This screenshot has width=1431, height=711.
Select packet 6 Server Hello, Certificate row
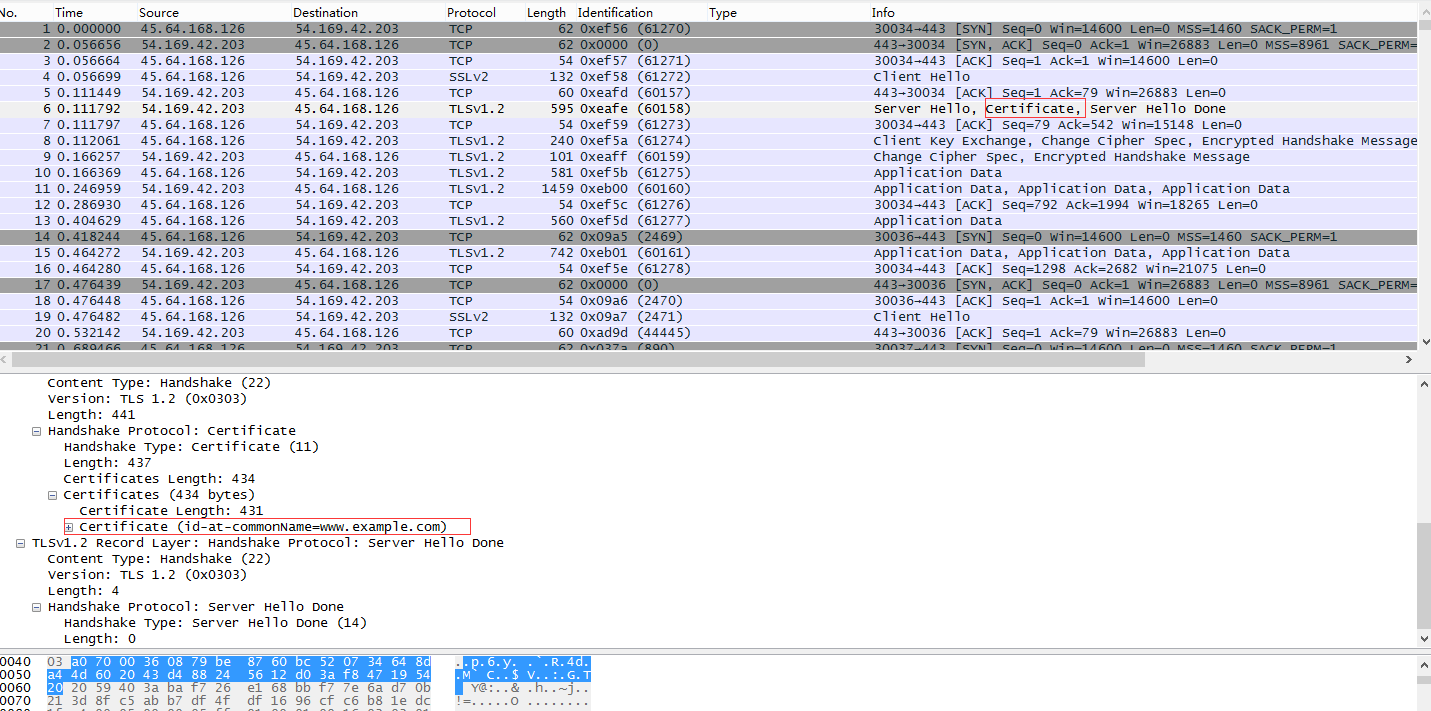[x=708, y=109]
